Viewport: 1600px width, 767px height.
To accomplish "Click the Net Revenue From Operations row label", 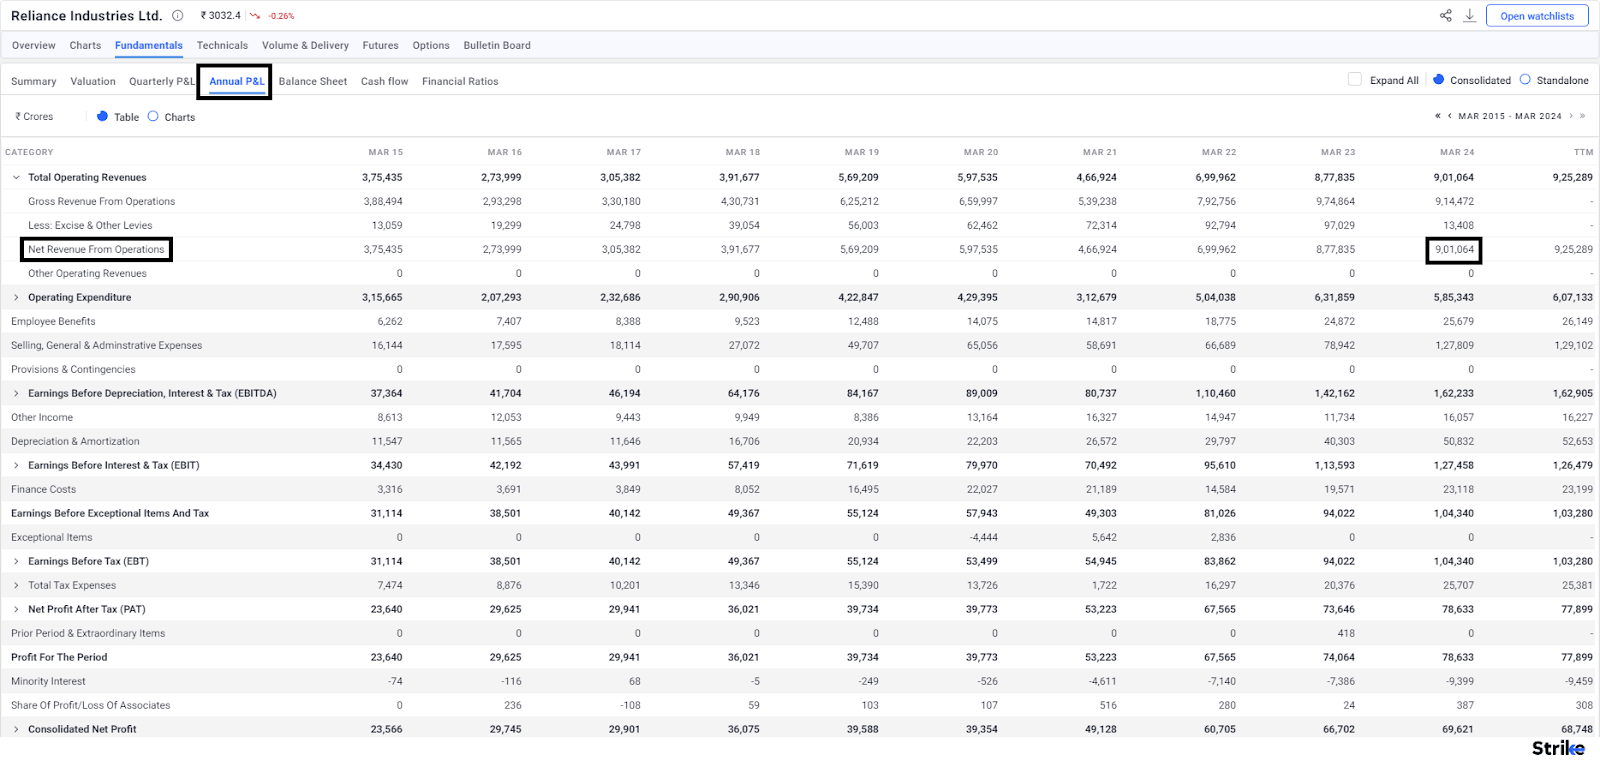I will click(96, 249).
